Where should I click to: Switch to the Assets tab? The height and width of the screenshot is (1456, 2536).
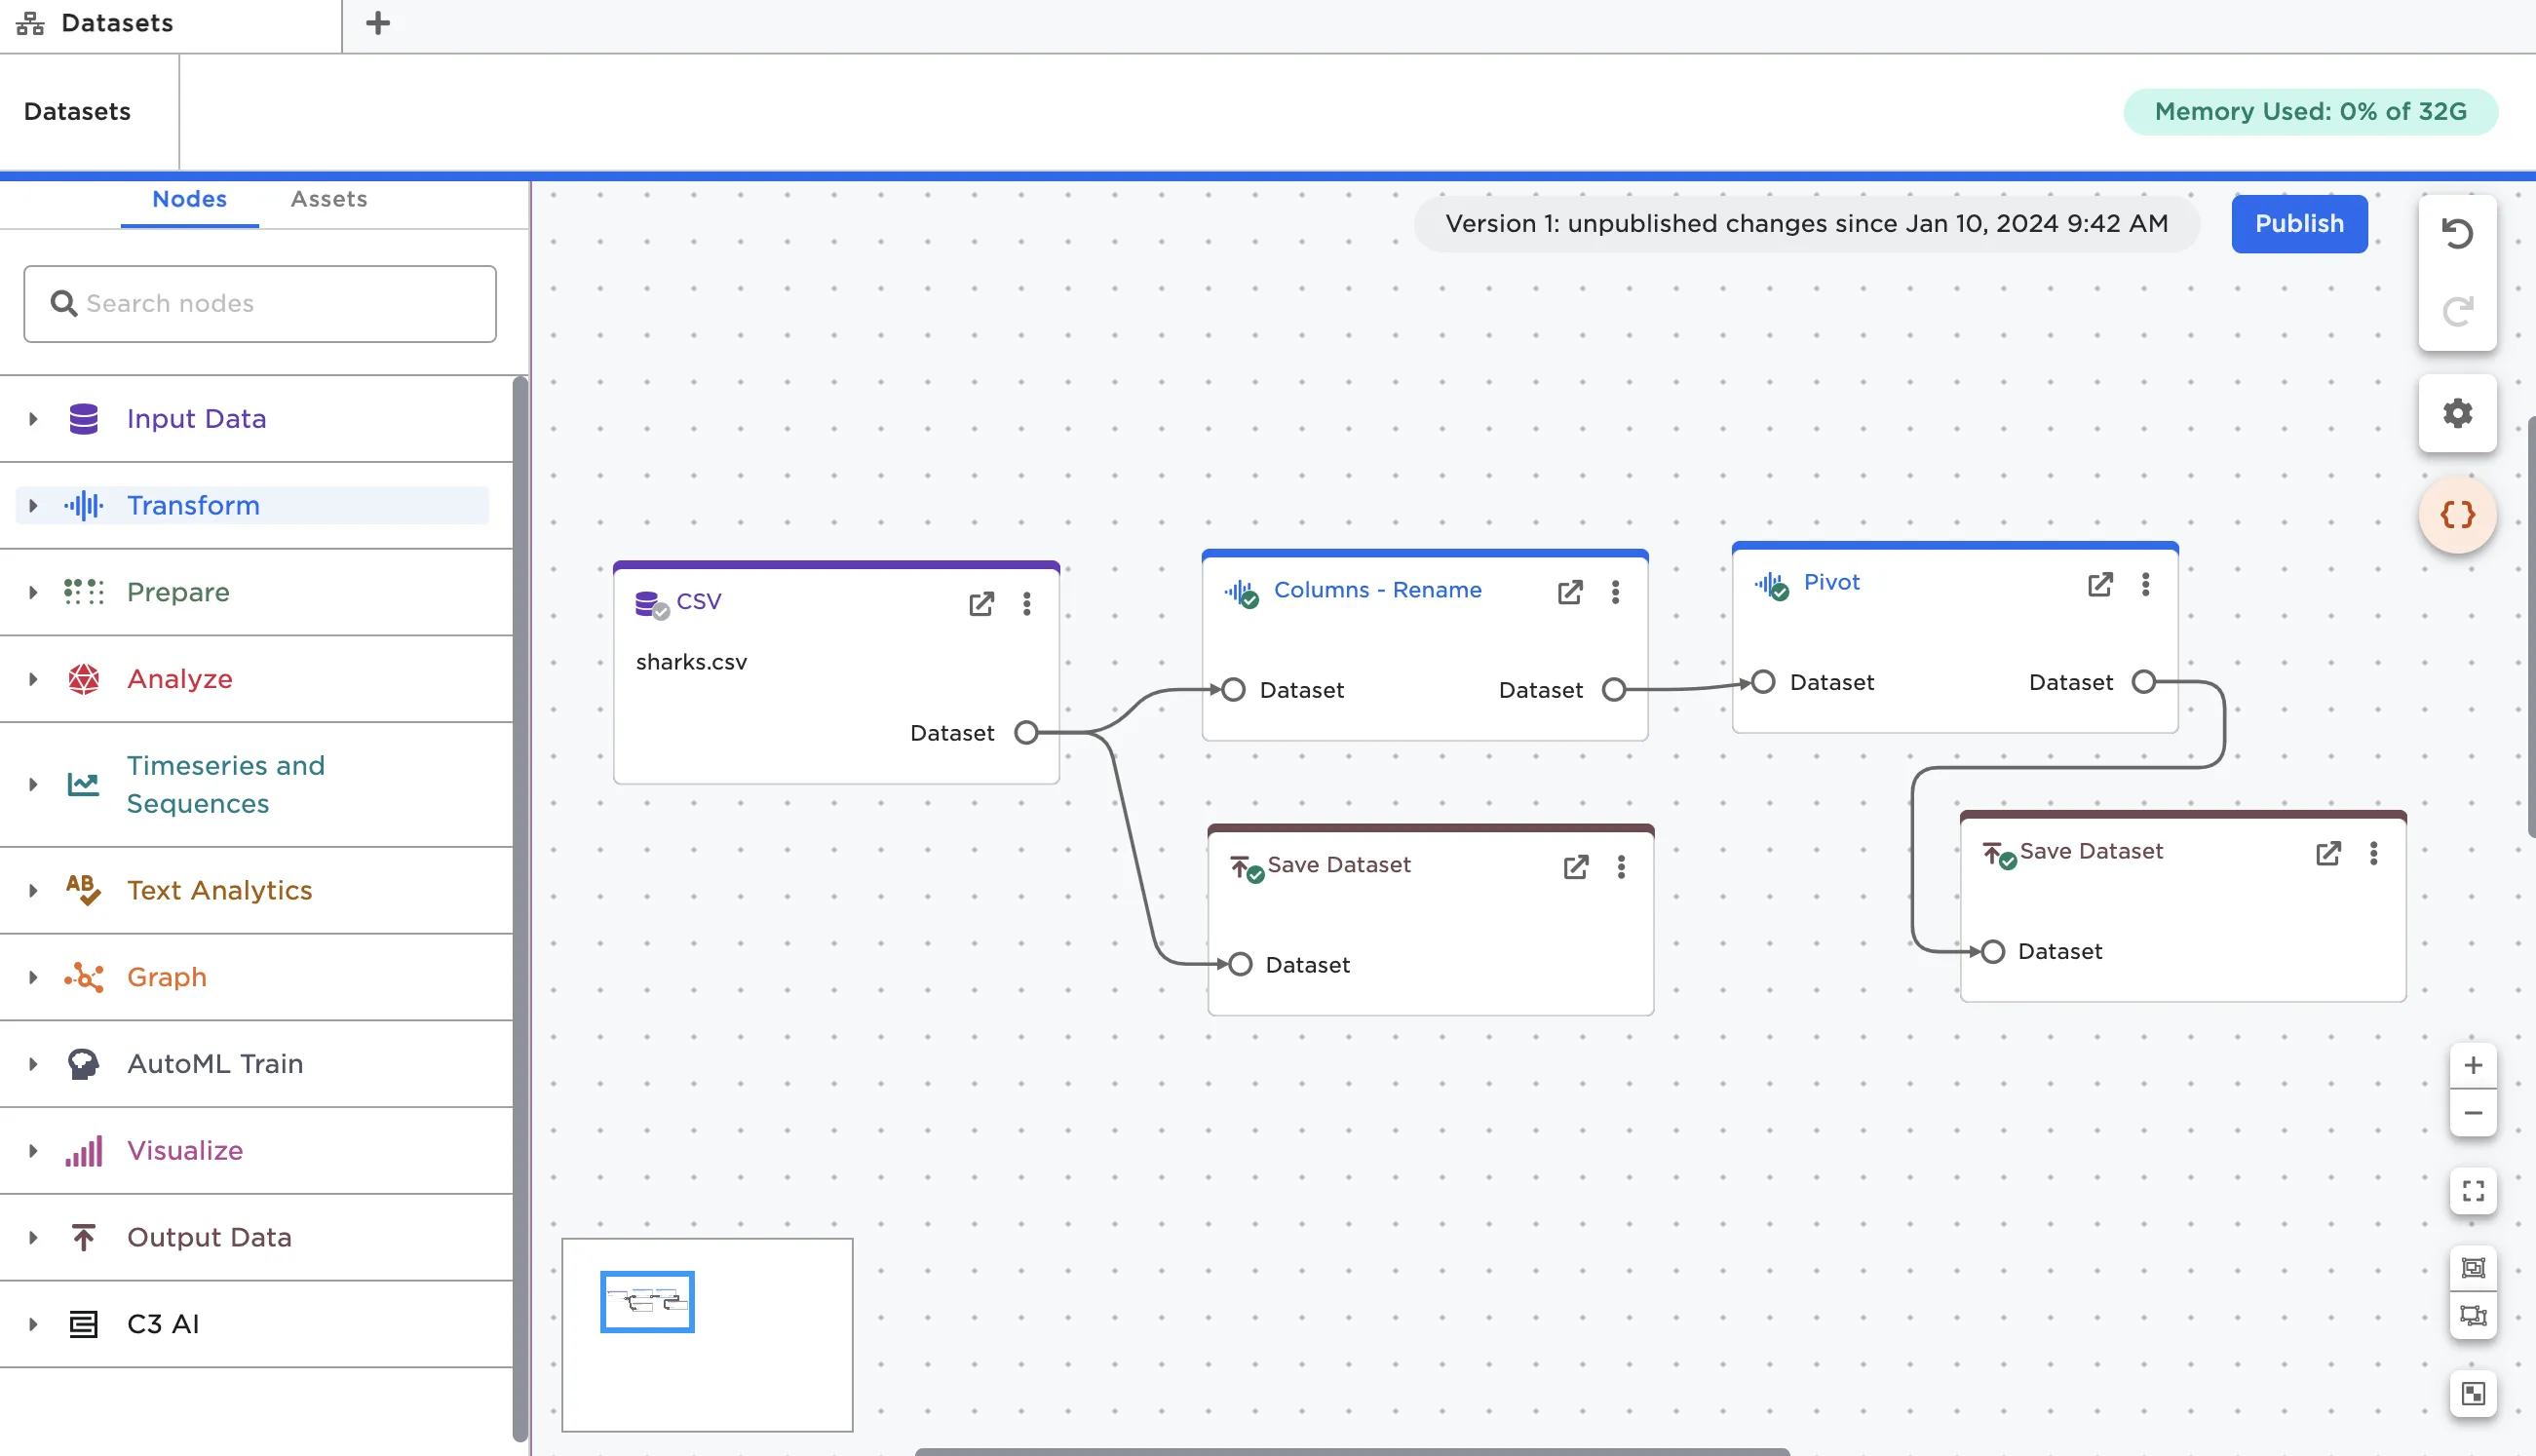coord(328,199)
